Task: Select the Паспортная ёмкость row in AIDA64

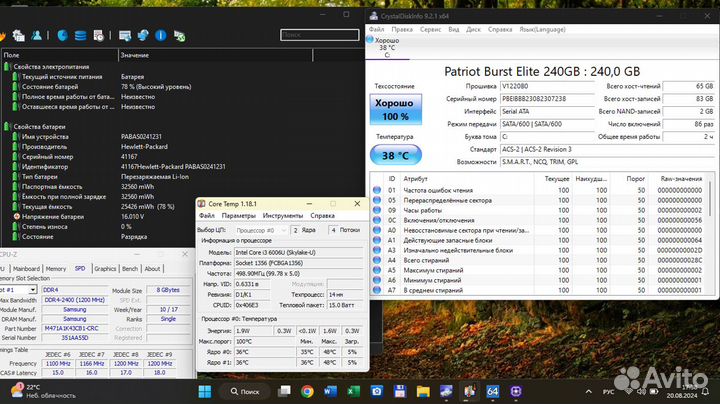Action: (98, 186)
